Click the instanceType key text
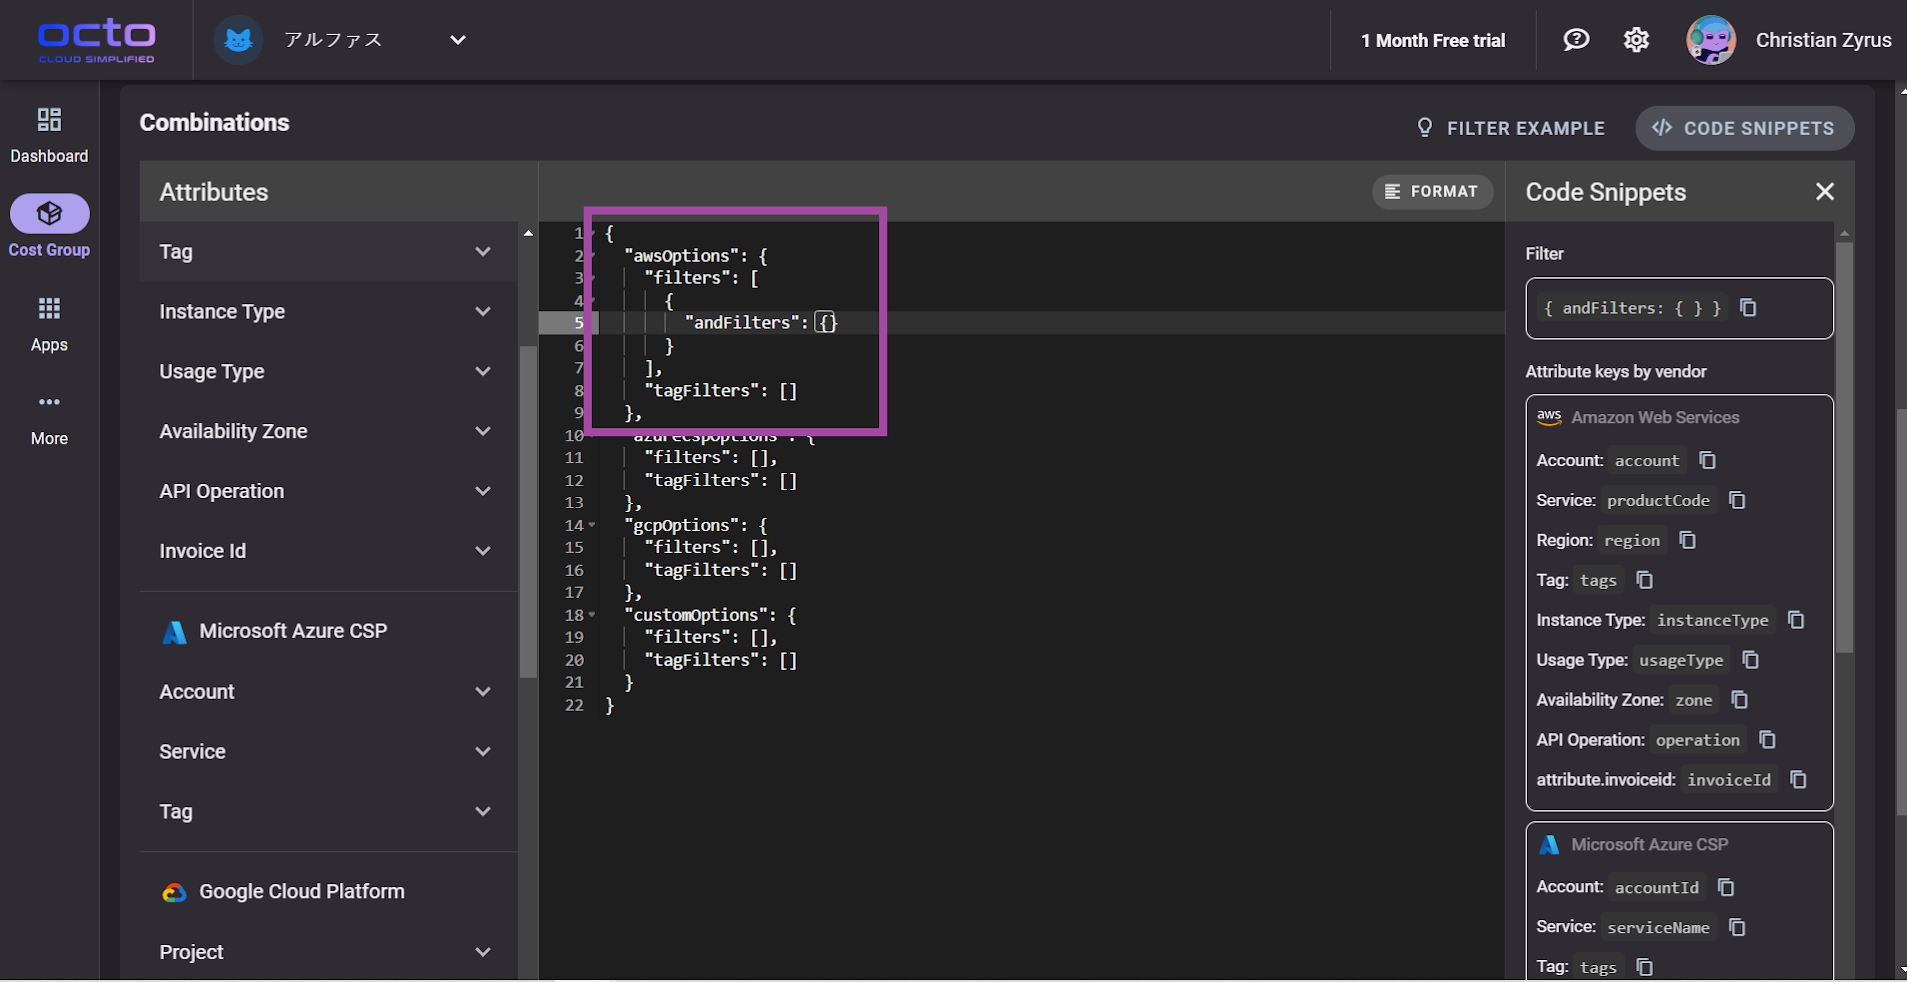This screenshot has width=1907, height=982. point(1712,620)
